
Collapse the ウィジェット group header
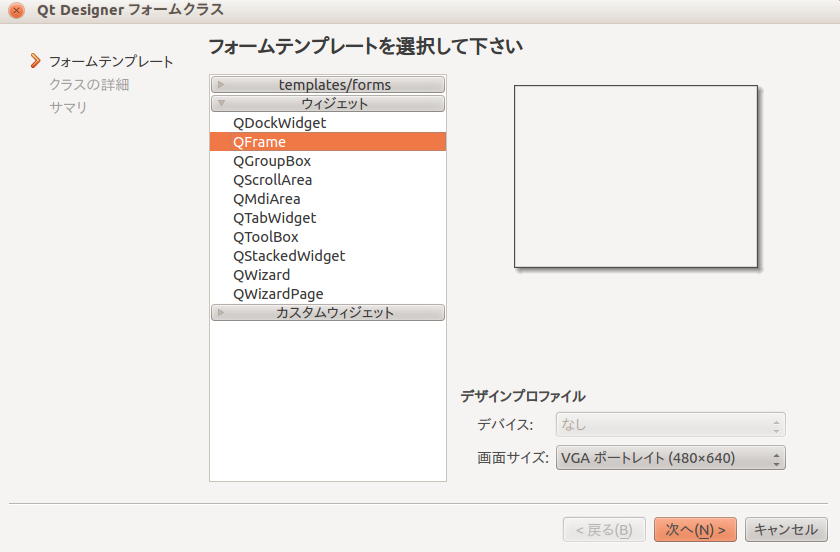pos(328,103)
